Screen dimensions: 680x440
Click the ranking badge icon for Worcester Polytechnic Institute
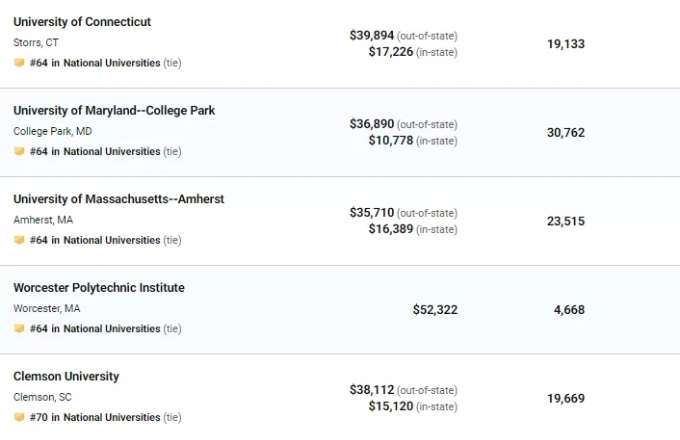(x=19, y=329)
